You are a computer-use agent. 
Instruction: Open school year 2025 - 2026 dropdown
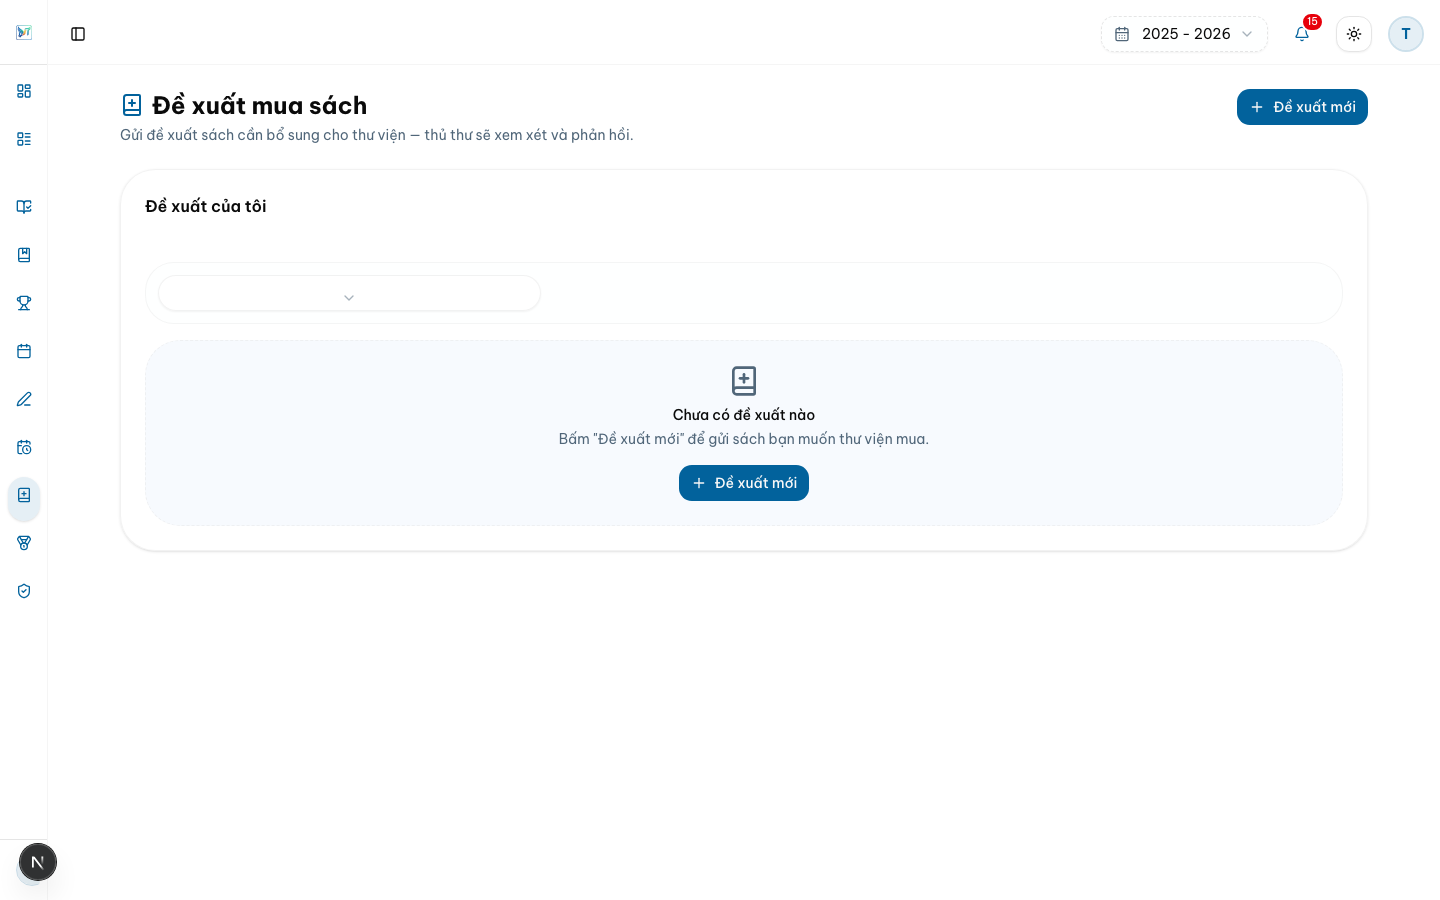click(1184, 34)
